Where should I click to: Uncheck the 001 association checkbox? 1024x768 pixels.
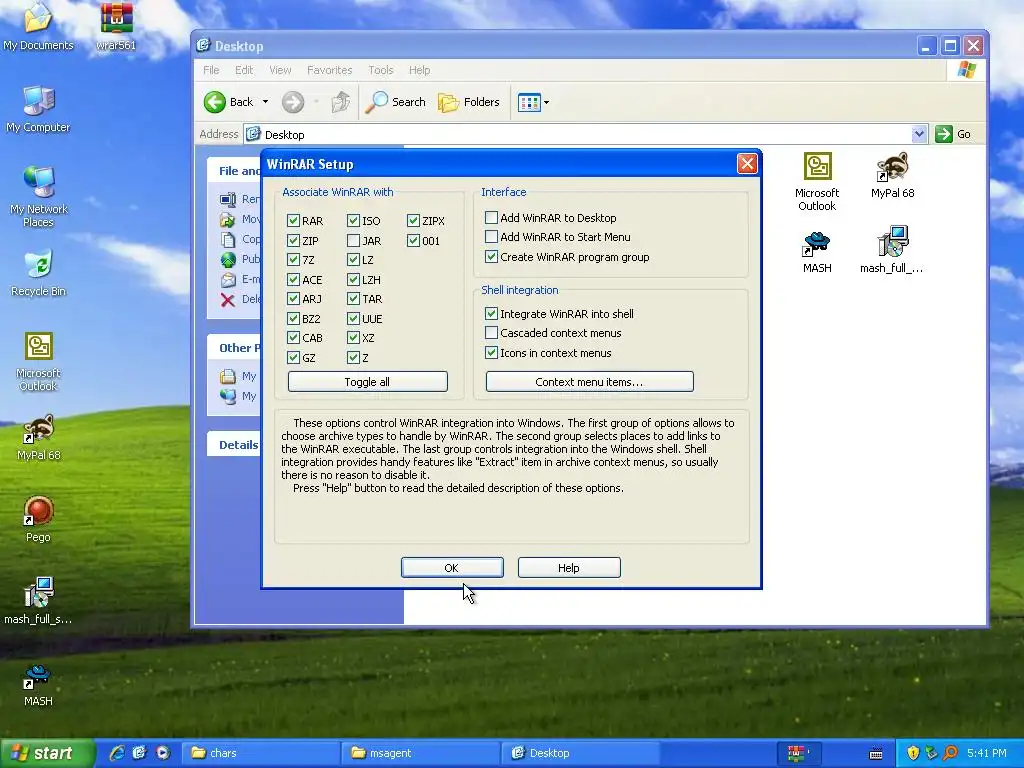[x=413, y=240]
